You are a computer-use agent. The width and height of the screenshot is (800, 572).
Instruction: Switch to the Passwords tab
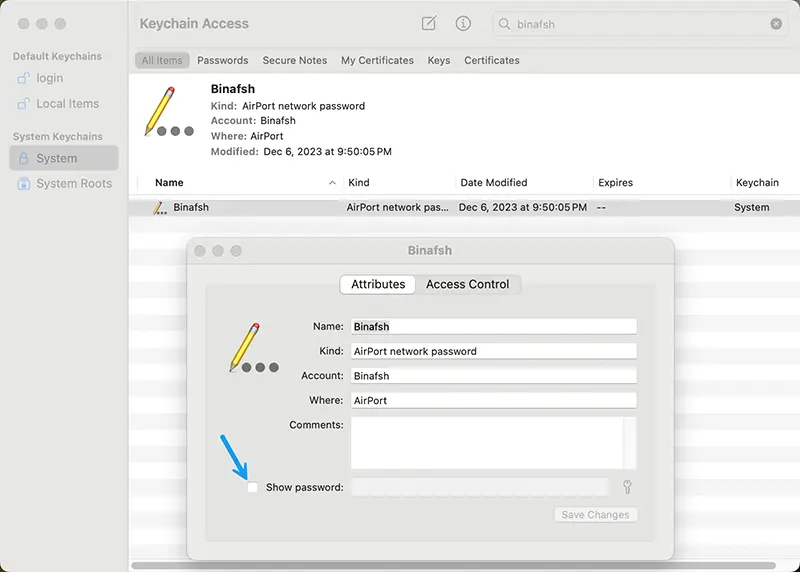click(x=222, y=60)
